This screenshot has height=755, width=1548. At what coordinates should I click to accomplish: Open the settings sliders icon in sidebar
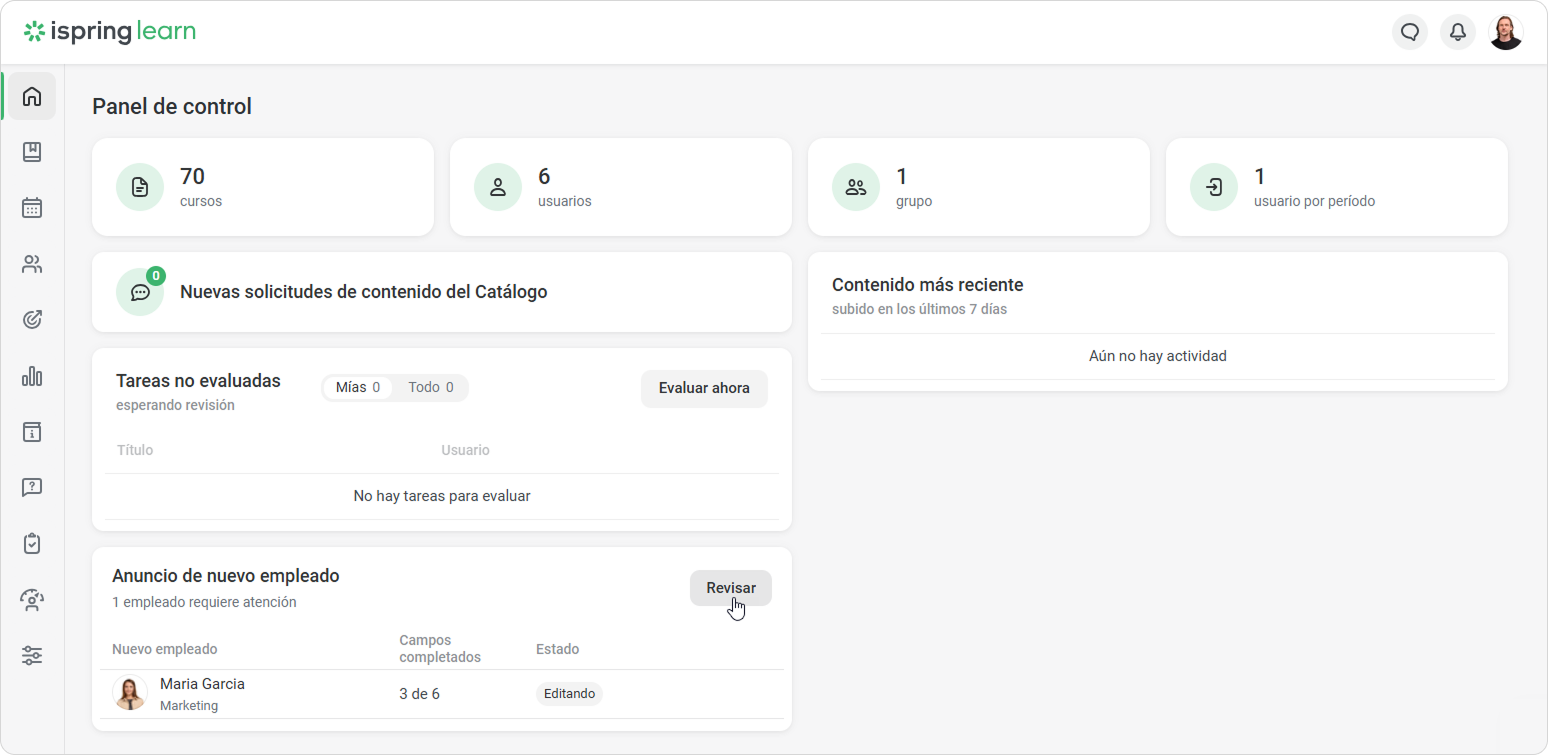pyautogui.click(x=32, y=656)
